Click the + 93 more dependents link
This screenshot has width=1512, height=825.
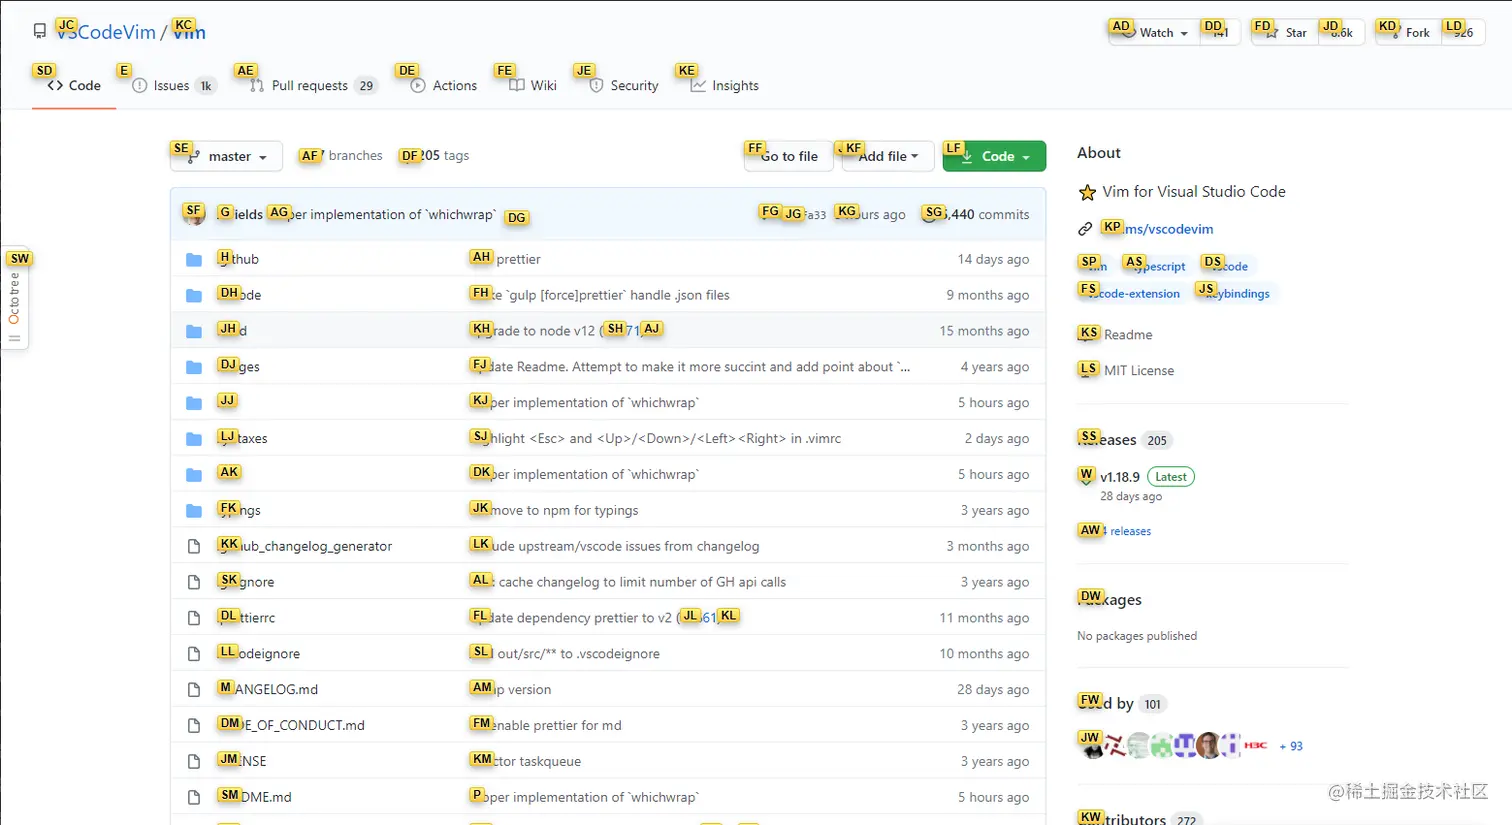1291,747
